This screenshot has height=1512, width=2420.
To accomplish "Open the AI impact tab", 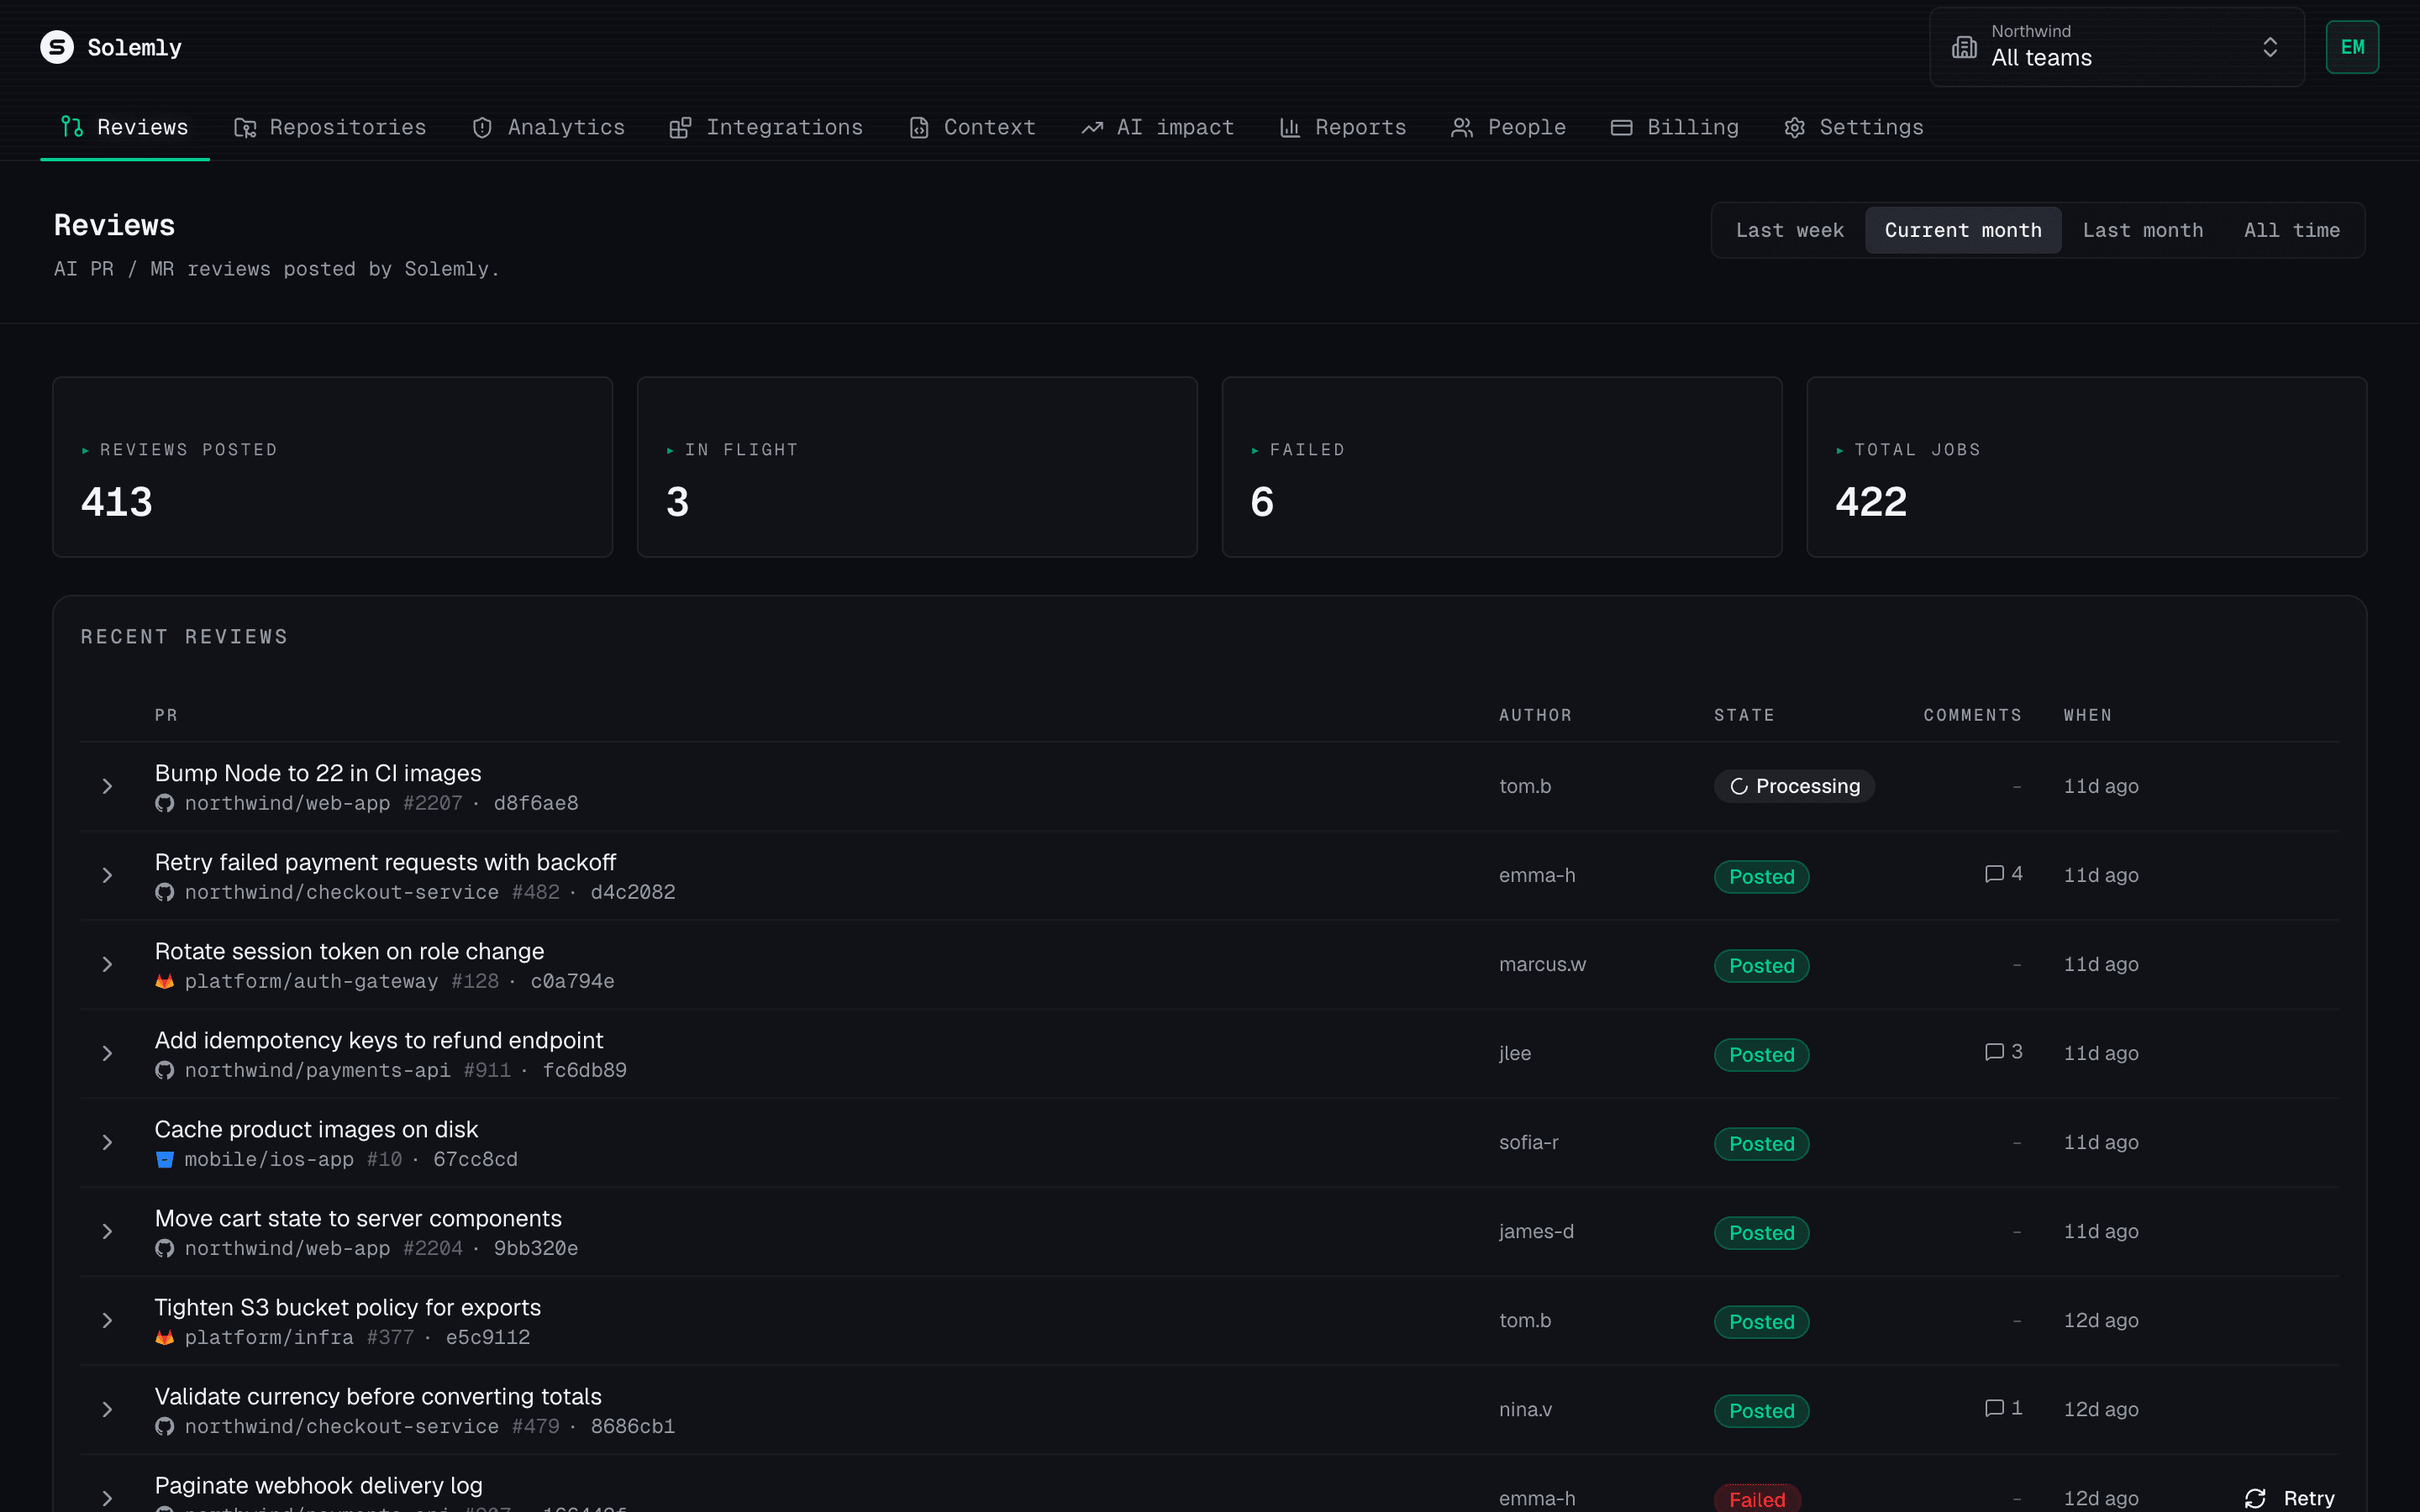I will tap(1157, 127).
